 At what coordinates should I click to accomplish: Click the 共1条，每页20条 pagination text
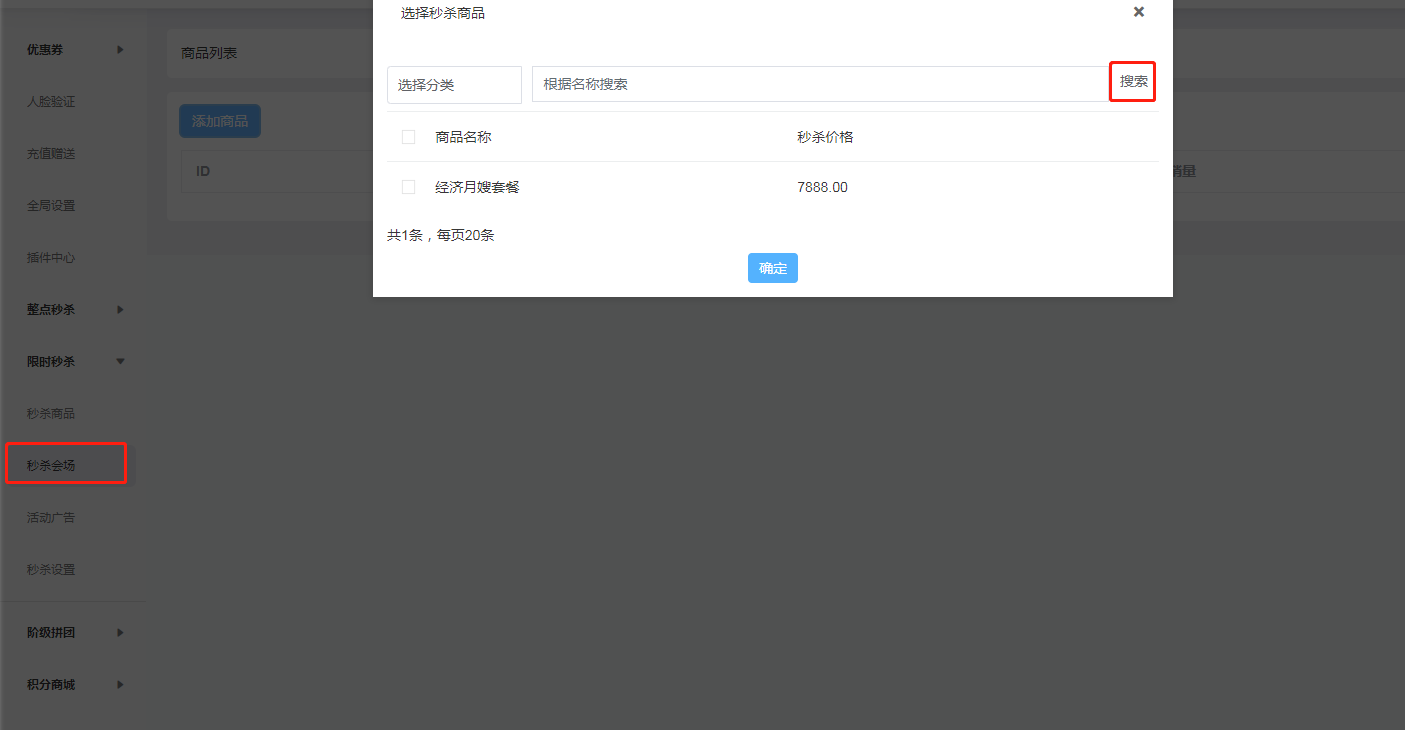pos(441,235)
